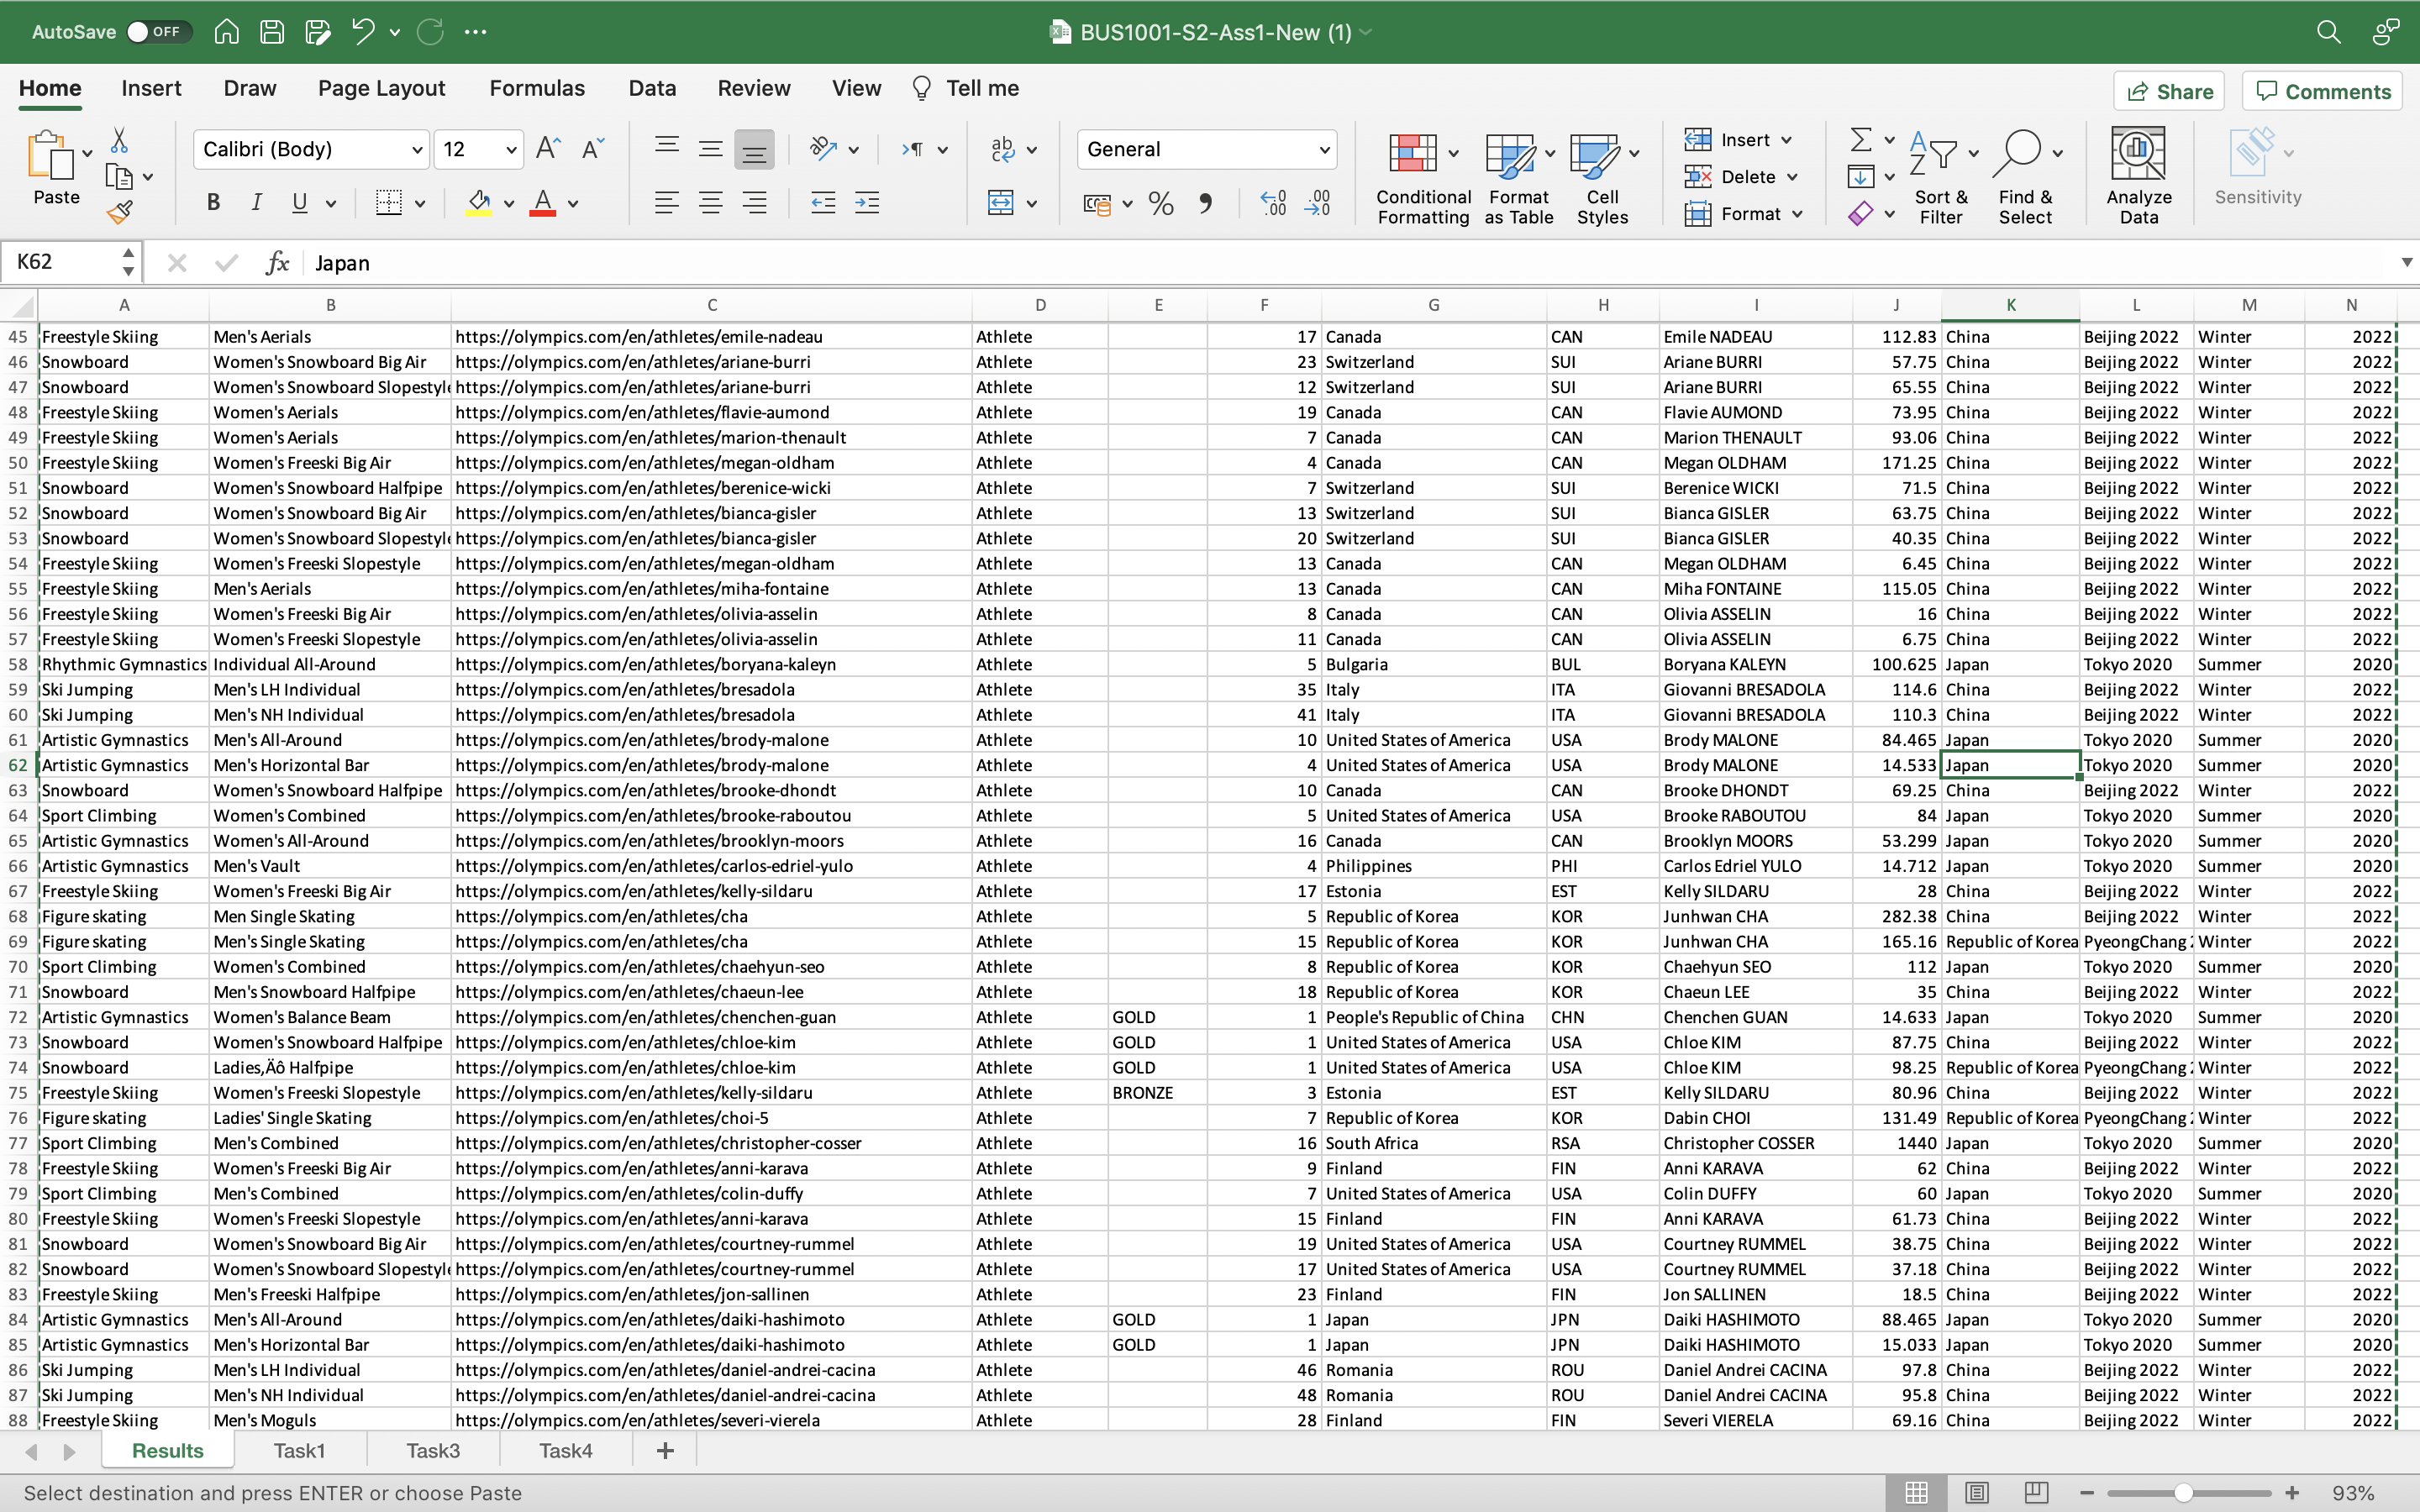Screen dimensions: 2420x1512
Task: Open the Comments pane button
Action: coord(2322,92)
